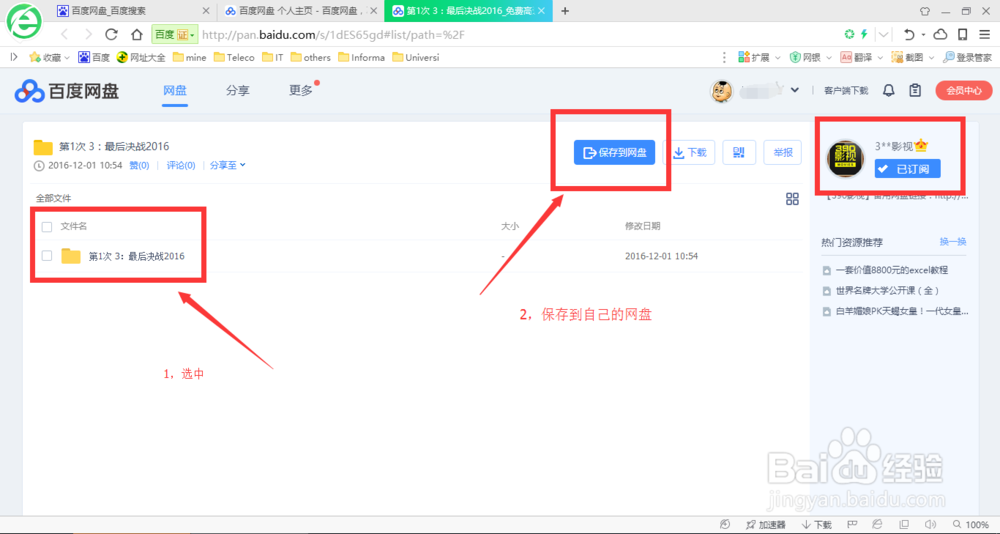Open the address bar history dropdown chevron

(x=884, y=34)
